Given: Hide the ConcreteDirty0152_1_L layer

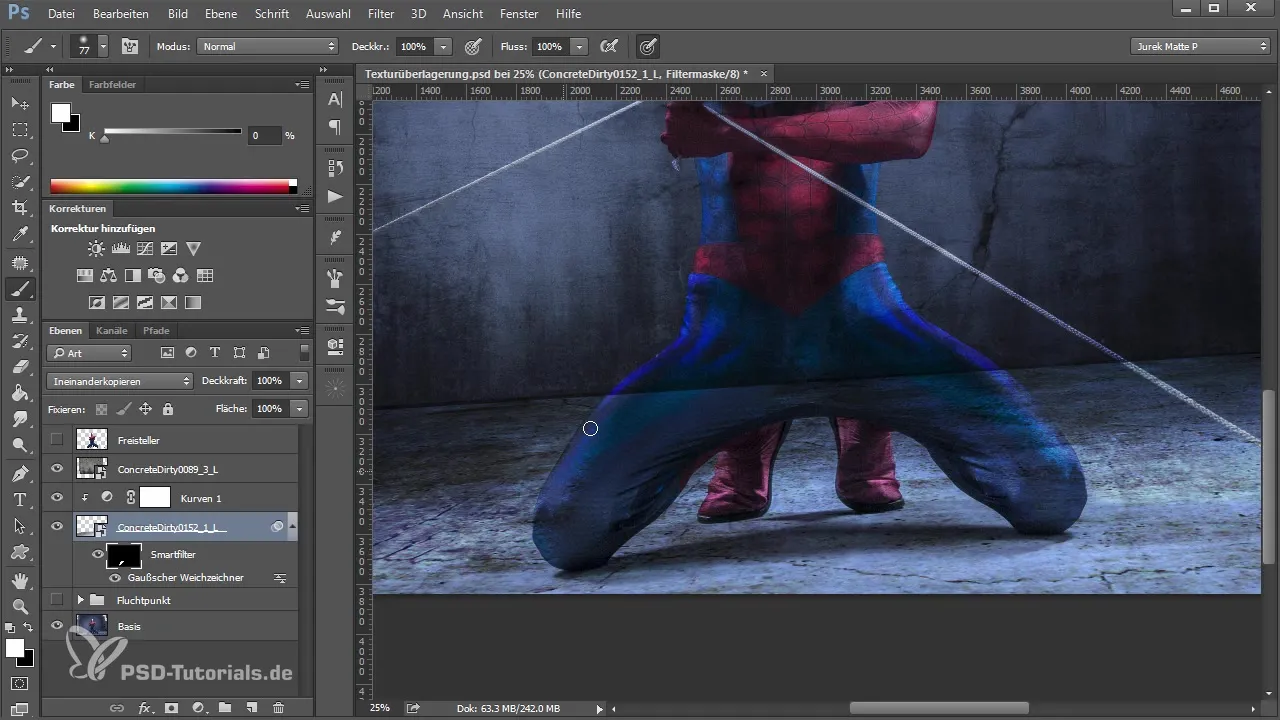Looking at the screenshot, I should [56, 526].
